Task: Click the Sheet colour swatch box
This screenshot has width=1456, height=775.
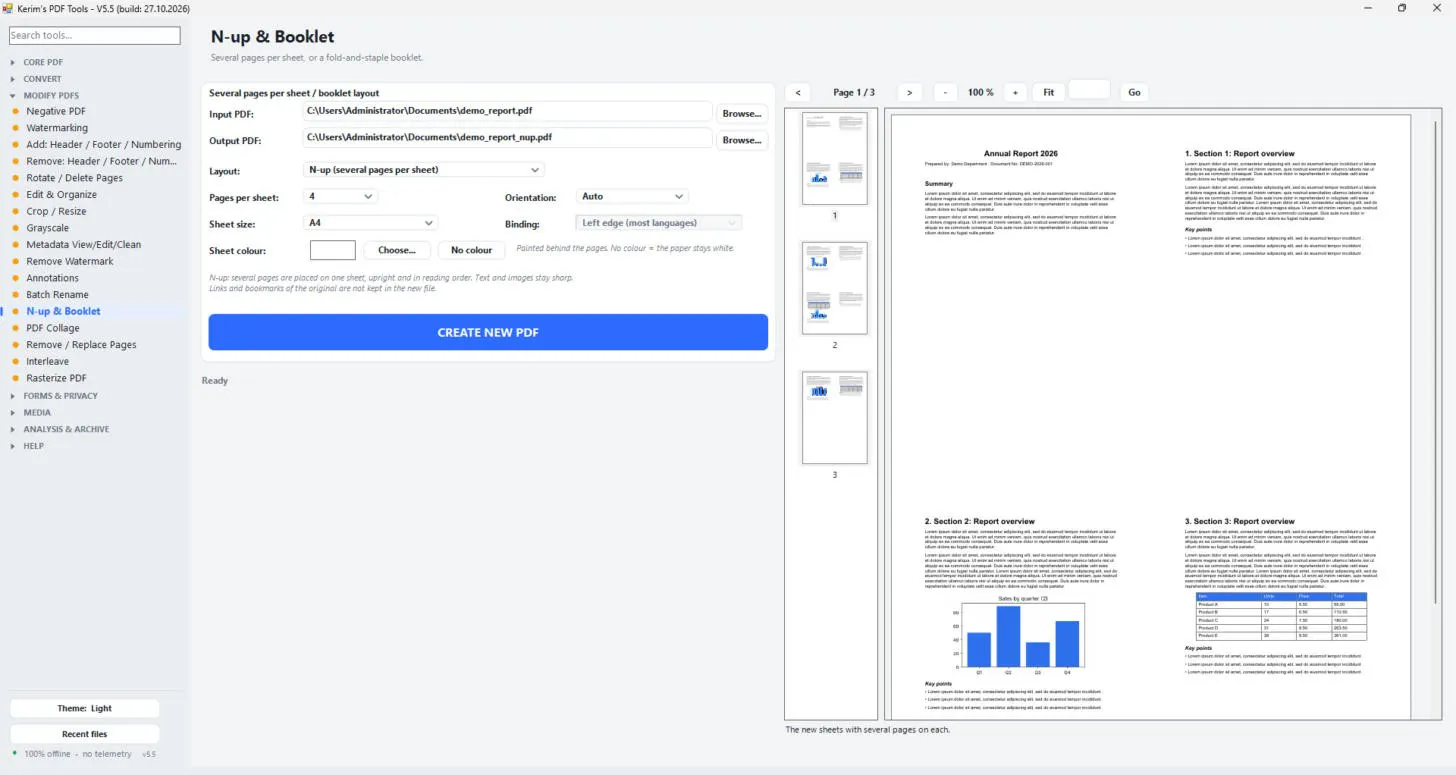Action: coord(333,250)
